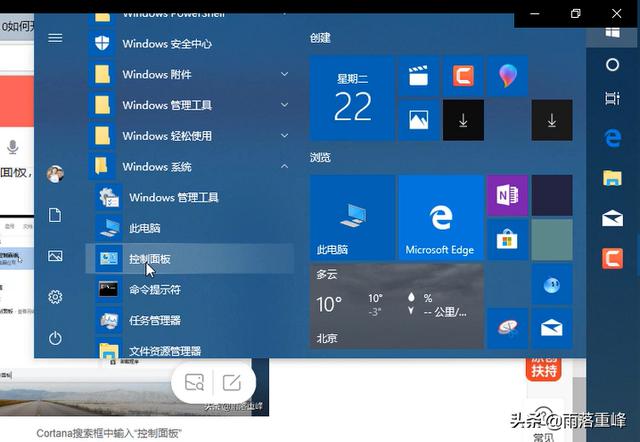Collapse the Windows 系统 folder chevron
This screenshot has height=442, width=640.
point(284,166)
